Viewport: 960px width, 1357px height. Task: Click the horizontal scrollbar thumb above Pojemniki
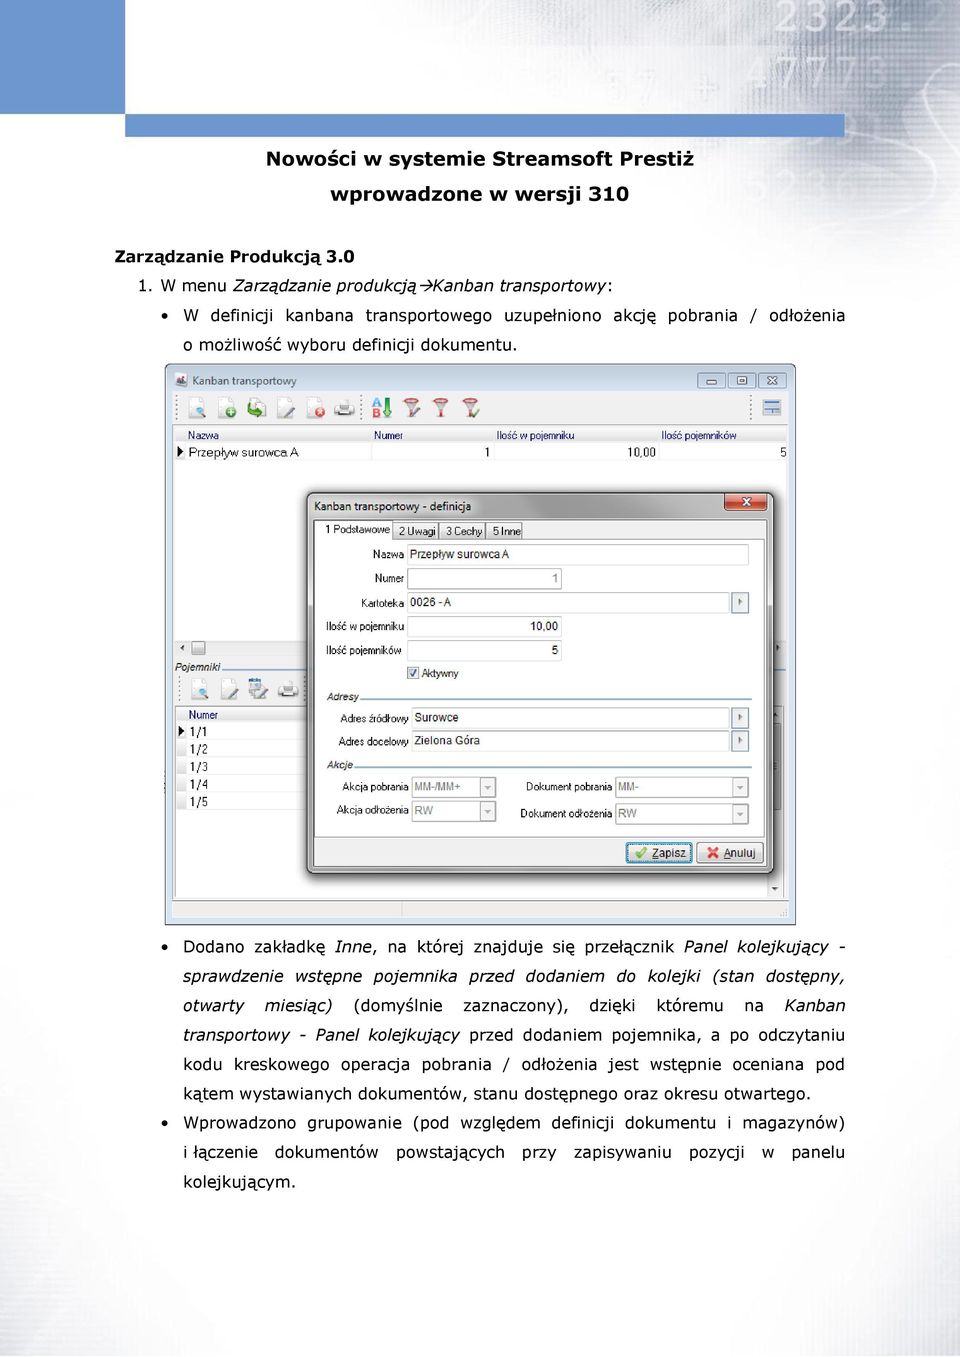tap(198, 648)
